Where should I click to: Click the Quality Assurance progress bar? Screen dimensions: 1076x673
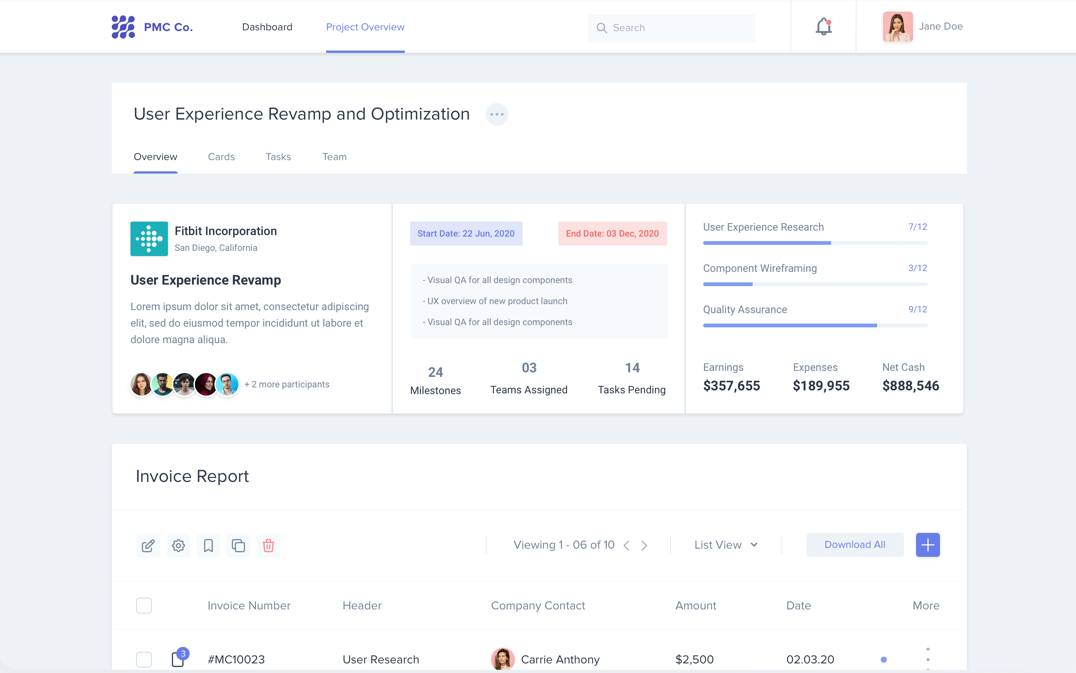812,325
